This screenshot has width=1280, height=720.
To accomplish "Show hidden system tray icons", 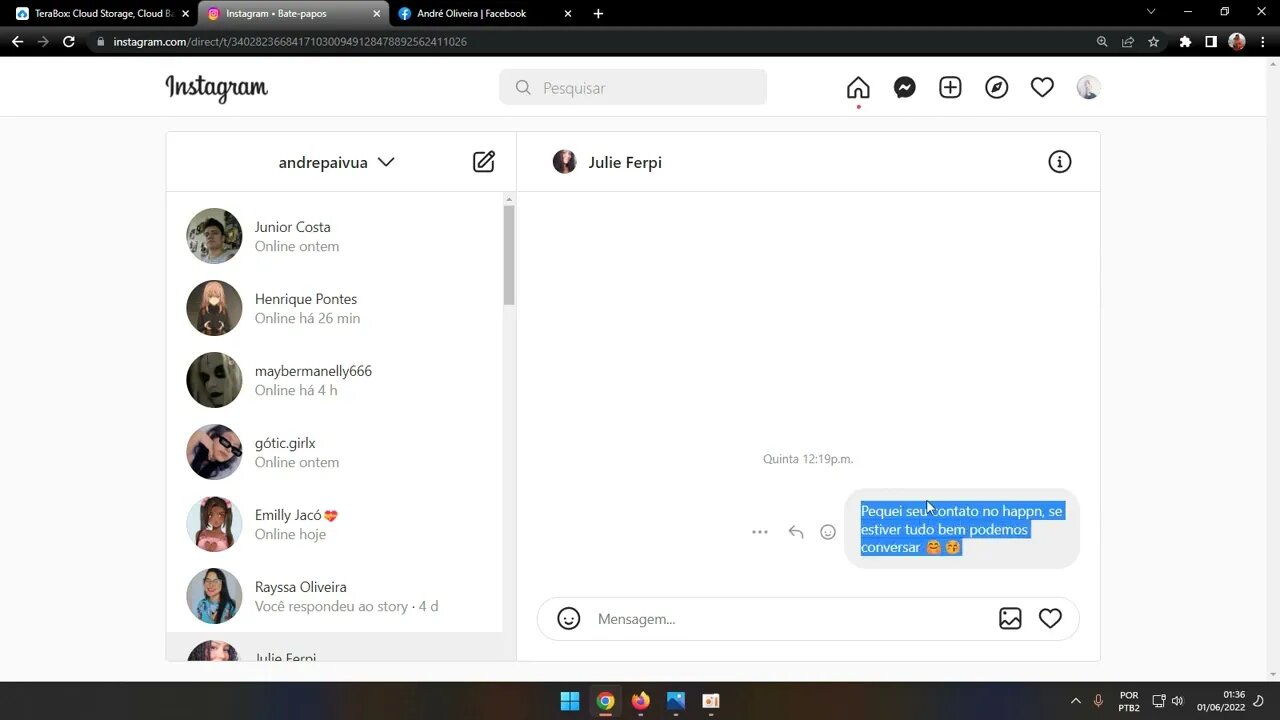I will coord(1076,701).
